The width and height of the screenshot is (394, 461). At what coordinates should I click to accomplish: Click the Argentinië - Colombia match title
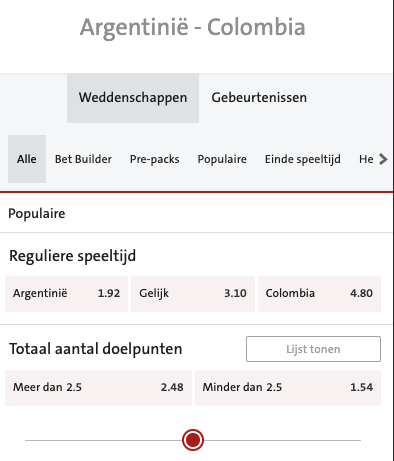(x=193, y=28)
